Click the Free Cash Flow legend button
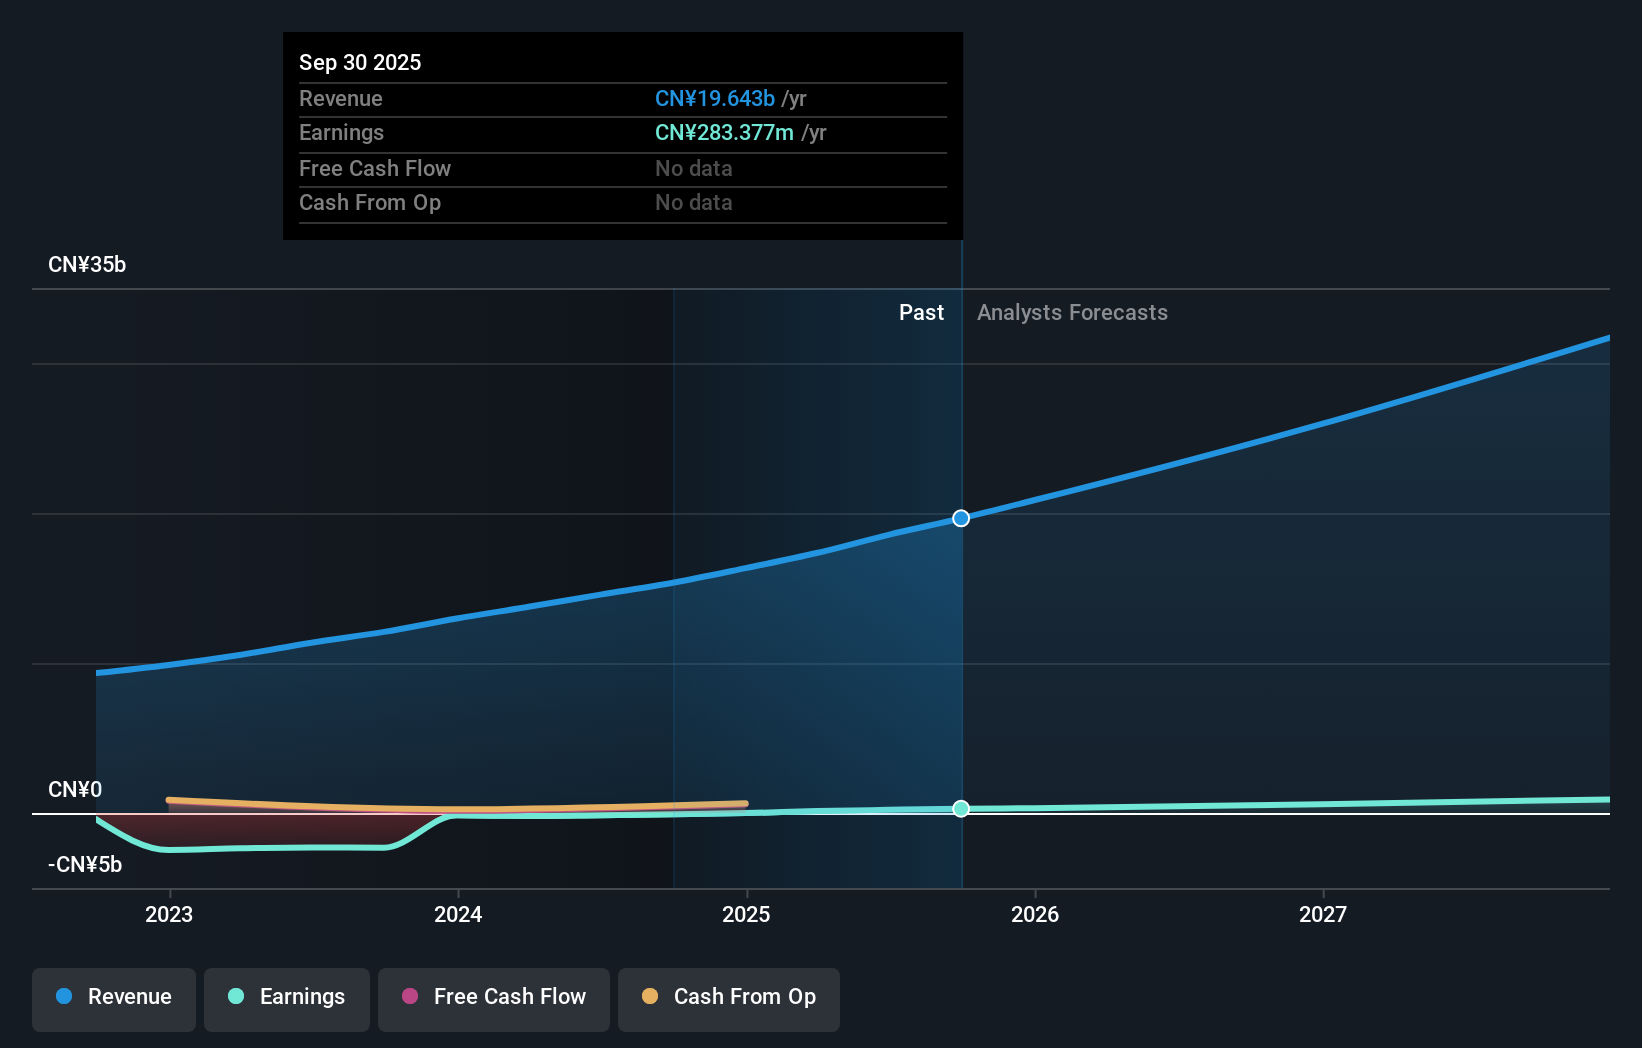The image size is (1642, 1048). coord(493,999)
